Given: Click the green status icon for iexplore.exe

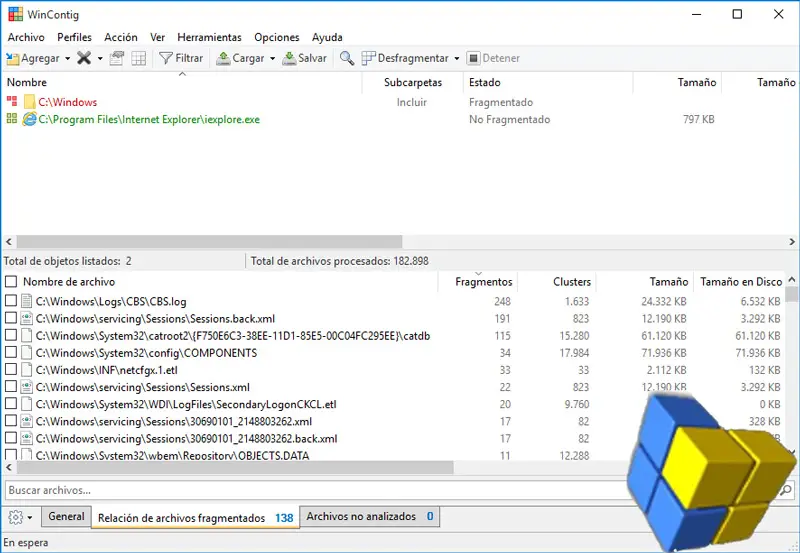Looking at the screenshot, I should pos(12,119).
